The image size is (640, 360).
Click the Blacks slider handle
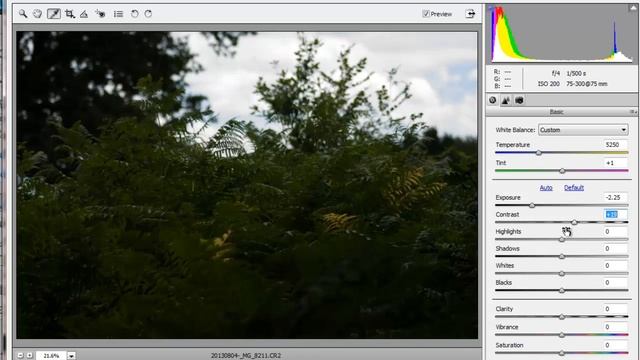562,291
